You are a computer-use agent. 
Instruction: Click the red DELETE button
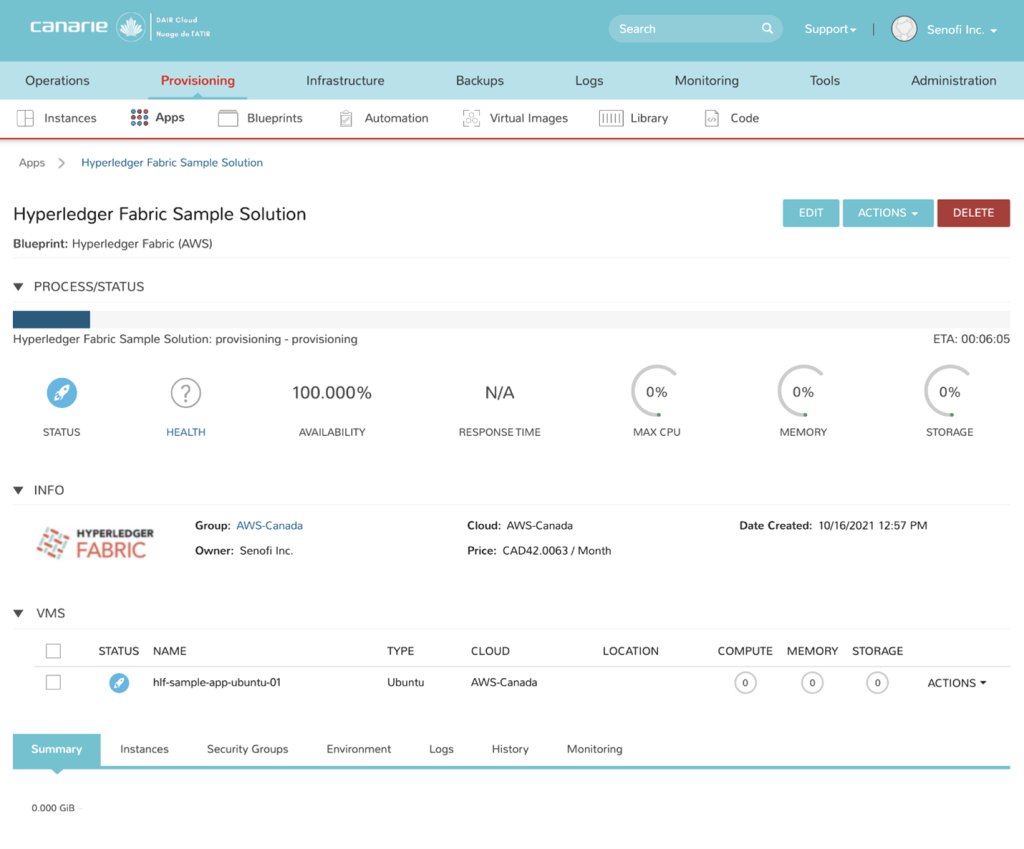(x=973, y=213)
